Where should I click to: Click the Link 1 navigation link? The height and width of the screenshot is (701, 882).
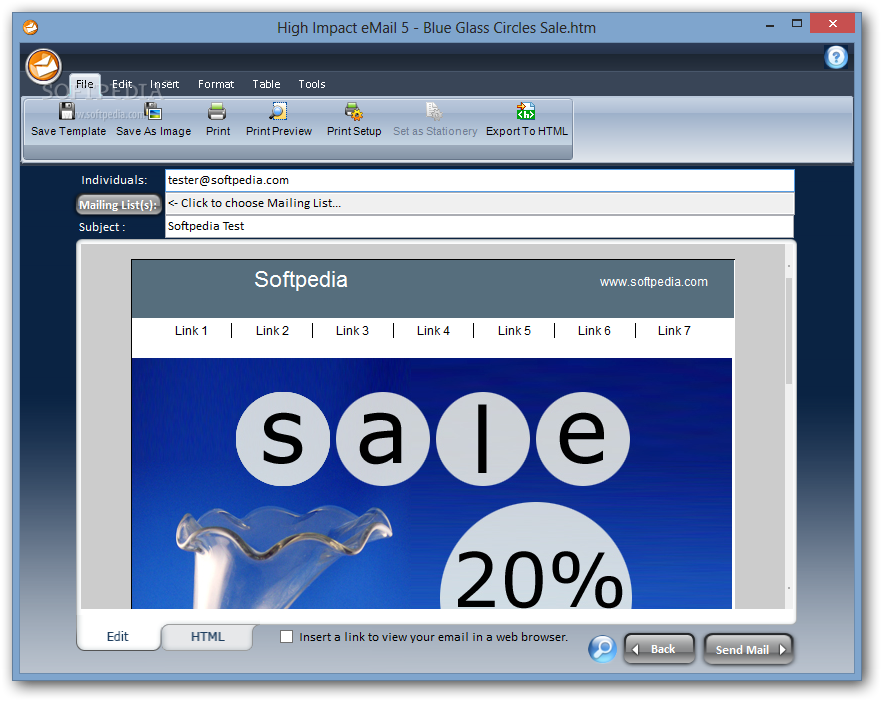(x=191, y=330)
